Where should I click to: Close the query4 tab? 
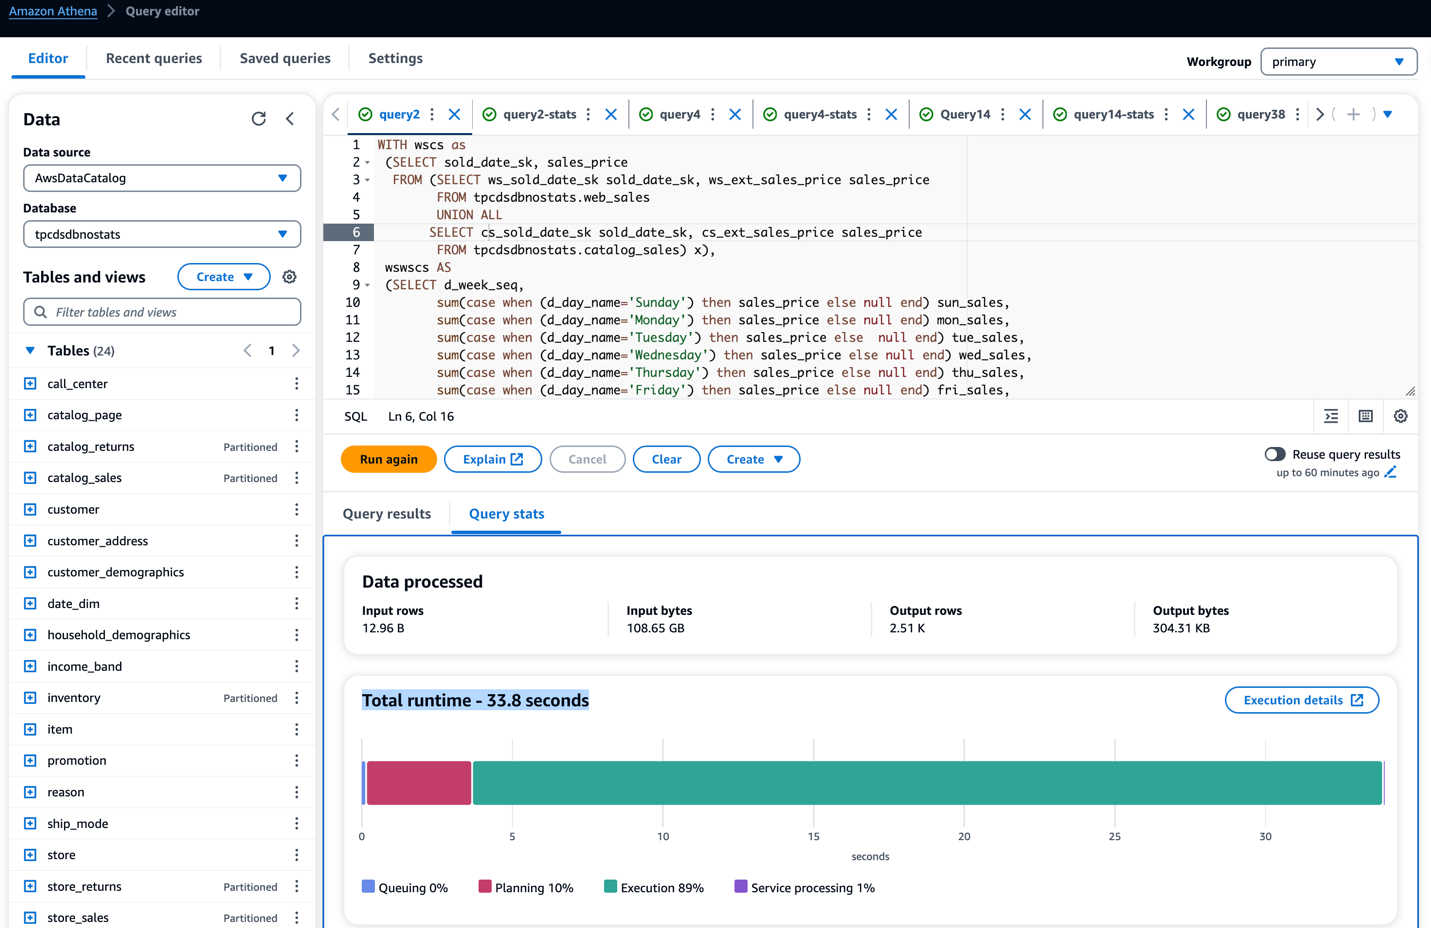(735, 114)
